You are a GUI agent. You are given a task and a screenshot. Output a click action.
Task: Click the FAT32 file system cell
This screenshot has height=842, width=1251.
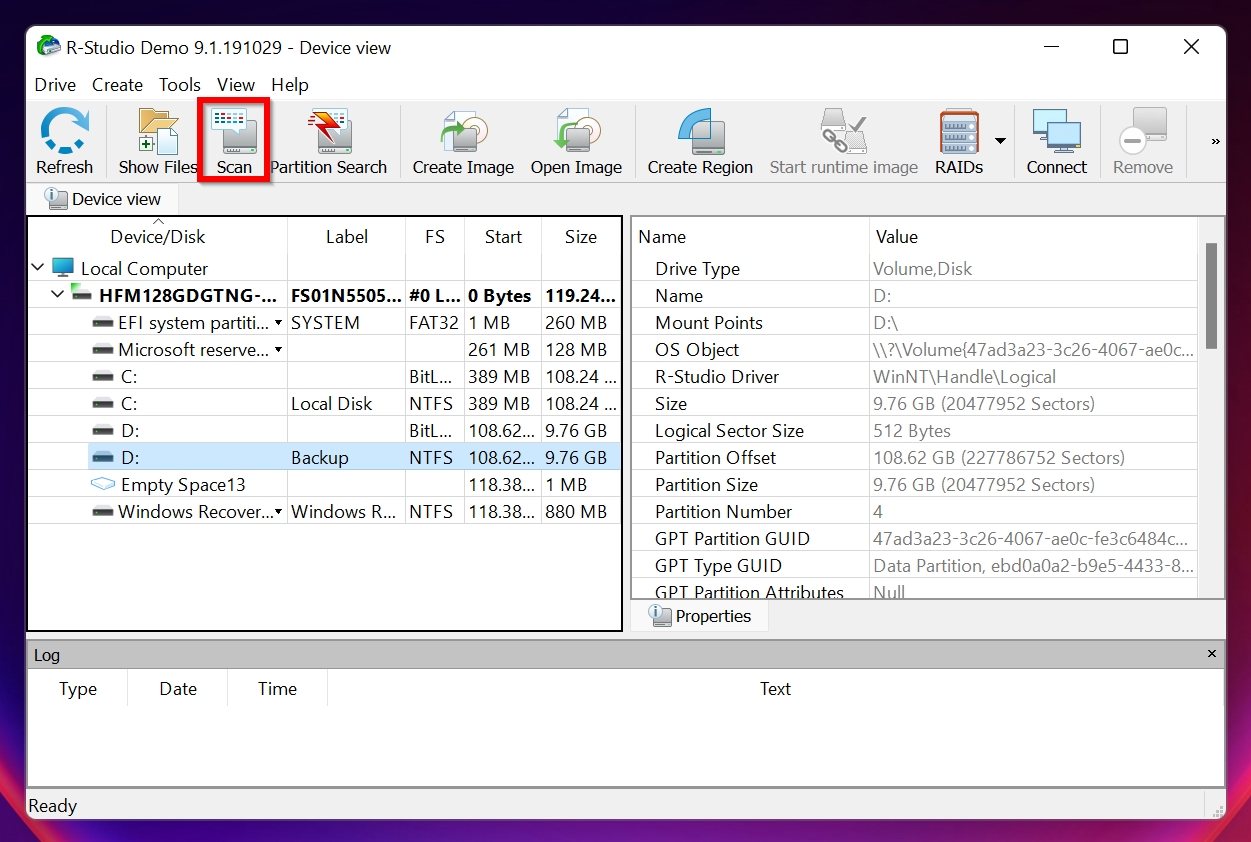[x=434, y=323]
